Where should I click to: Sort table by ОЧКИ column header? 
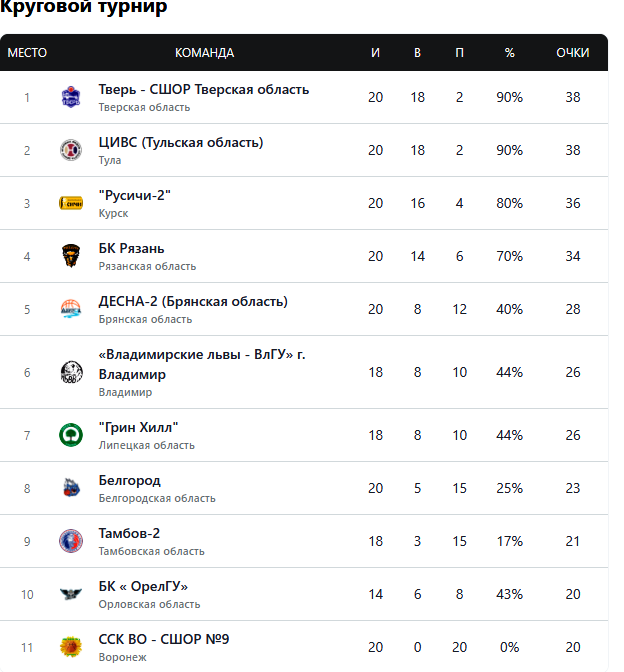[573, 53]
